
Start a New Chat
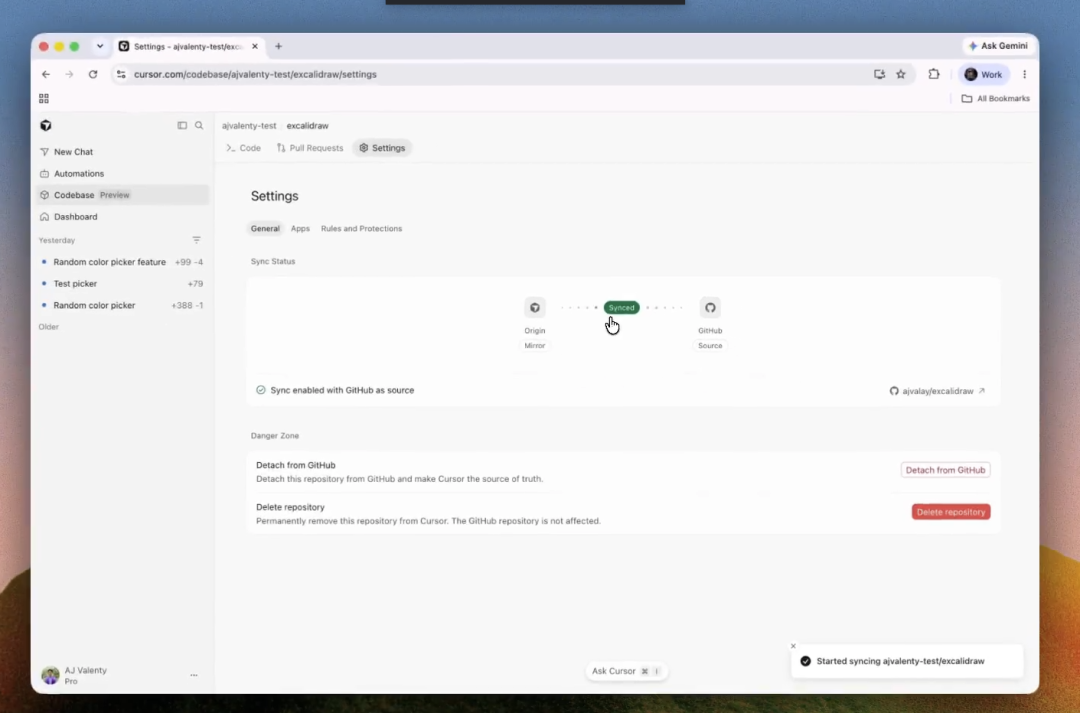pos(123,152)
